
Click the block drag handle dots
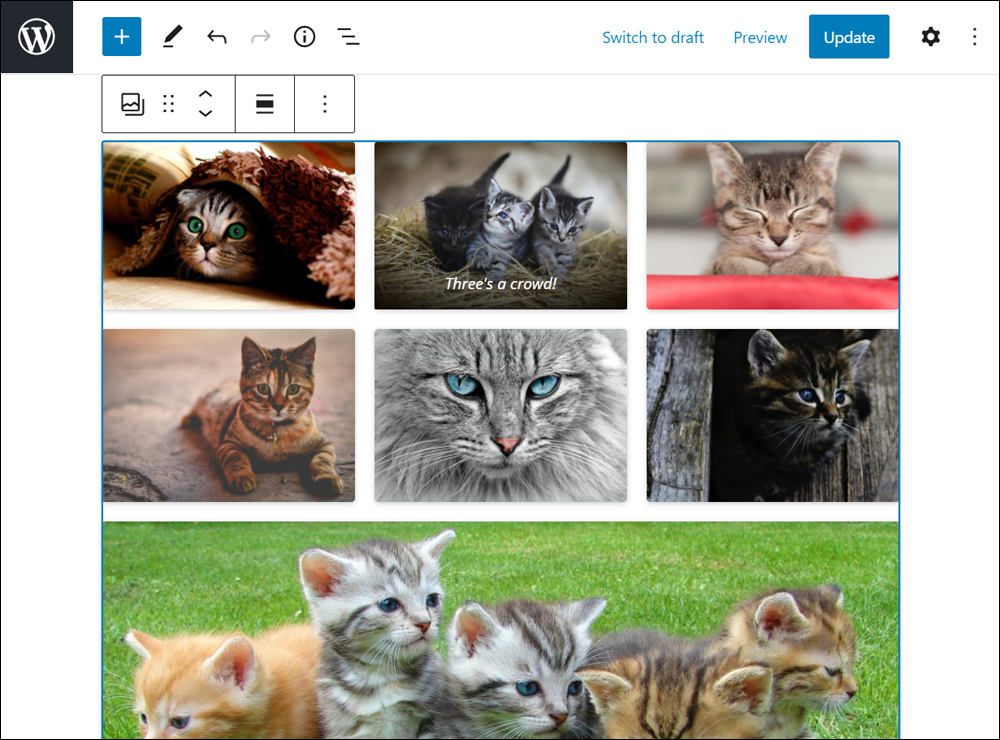click(168, 104)
